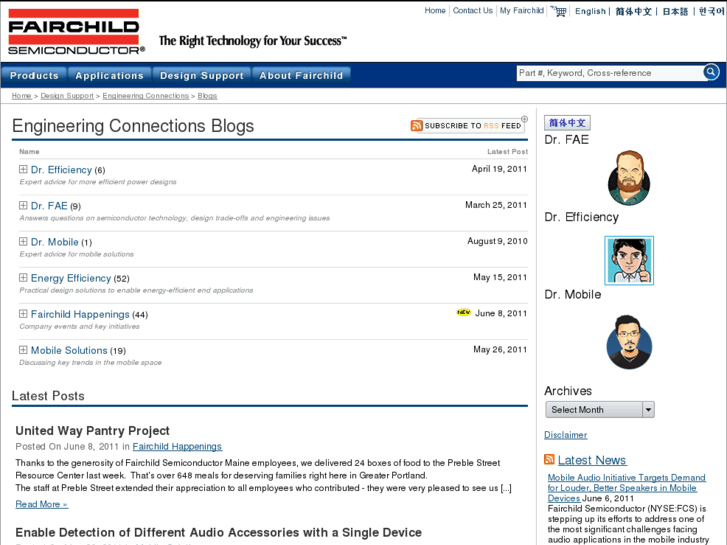Expand the Energy Efficiency blog row
The width and height of the screenshot is (727, 545).
[23, 278]
